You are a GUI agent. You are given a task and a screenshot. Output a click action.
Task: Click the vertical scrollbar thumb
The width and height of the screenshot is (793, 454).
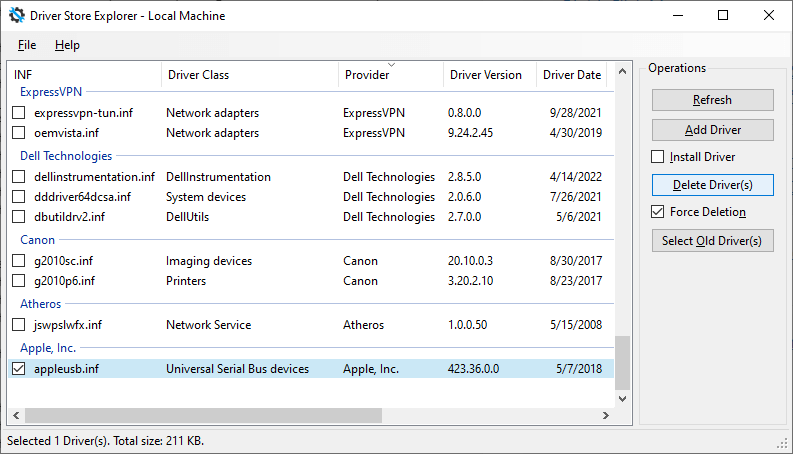tap(623, 363)
